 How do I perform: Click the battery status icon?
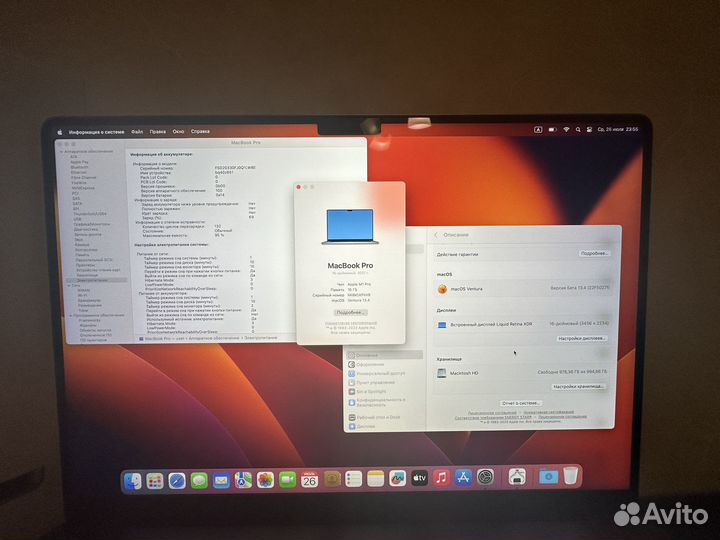click(552, 130)
